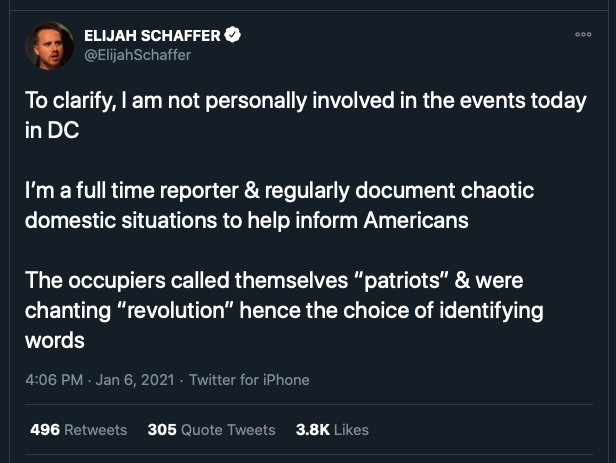View the 496 Retweets list
This screenshot has width=616, height=463.
point(79,430)
